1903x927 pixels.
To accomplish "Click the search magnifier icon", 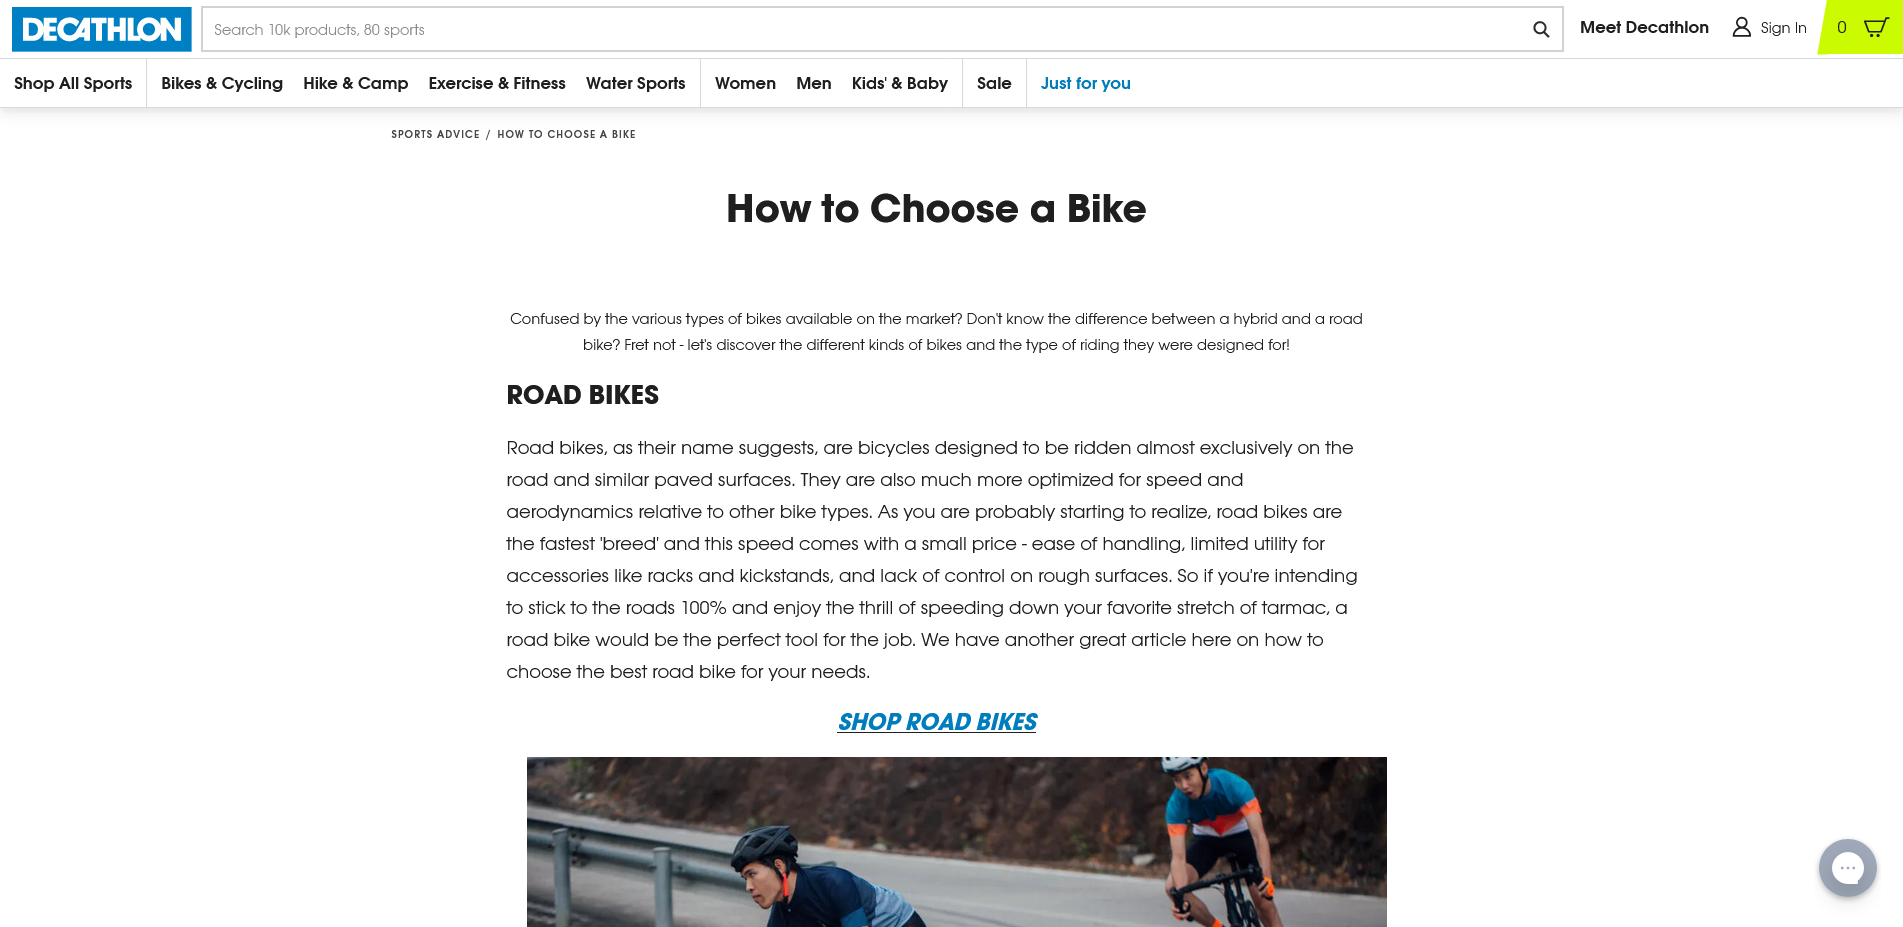I will pyautogui.click(x=1541, y=30).
